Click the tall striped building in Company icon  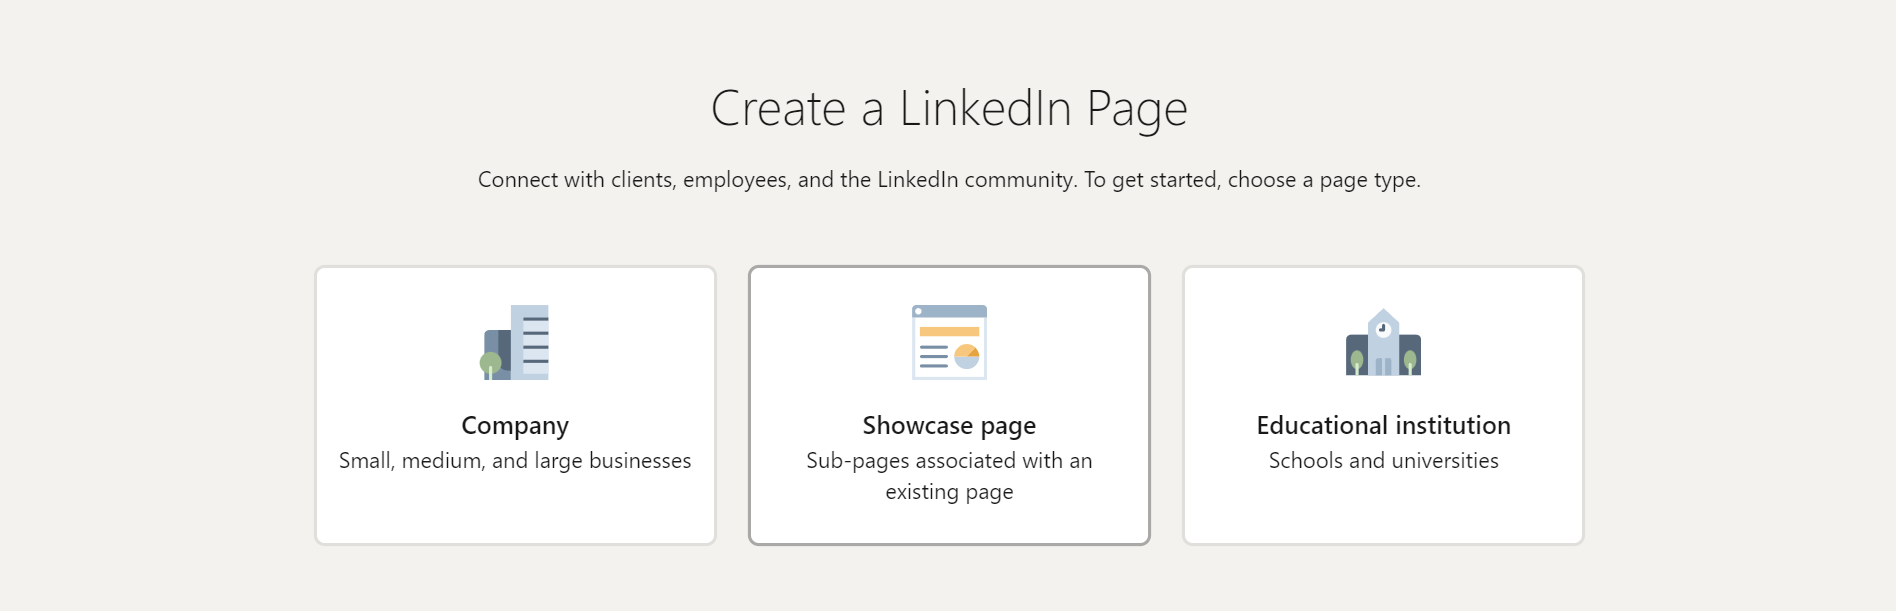coord(530,341)
